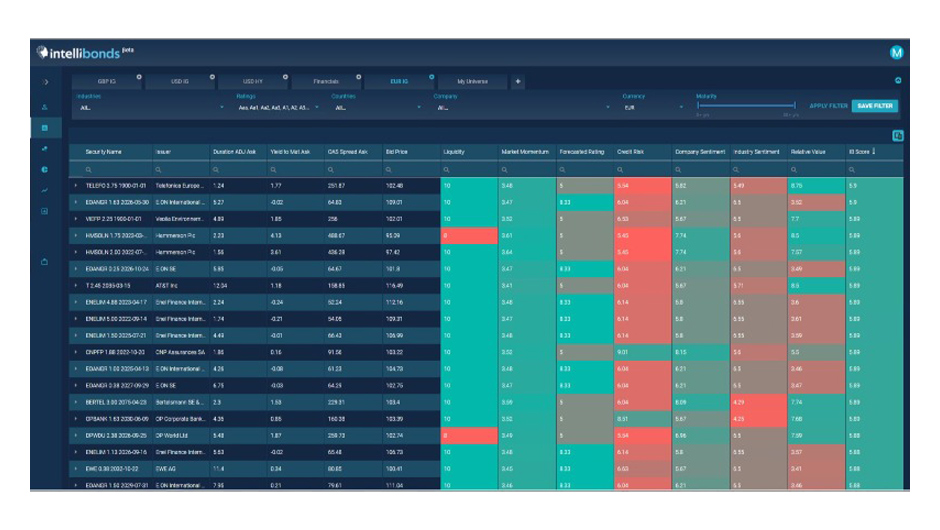Image resolution: width=940 pixels, height=530 pixels.
Task: Expand the T 2.45 AT&T row
Action: 76,286
